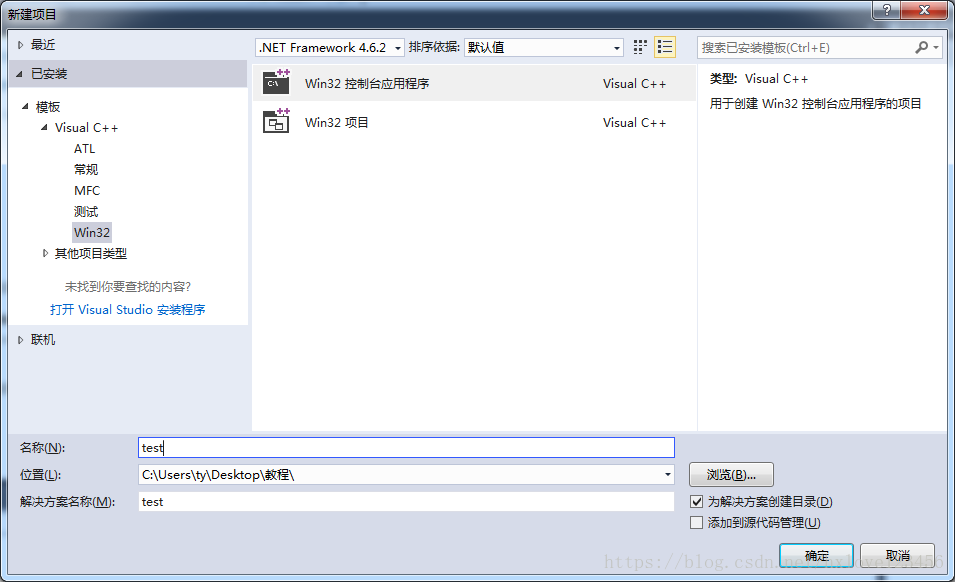Select the Visual C++ tree label
Viewport: 955px width, 582px height.
click(x=86, y=128)
